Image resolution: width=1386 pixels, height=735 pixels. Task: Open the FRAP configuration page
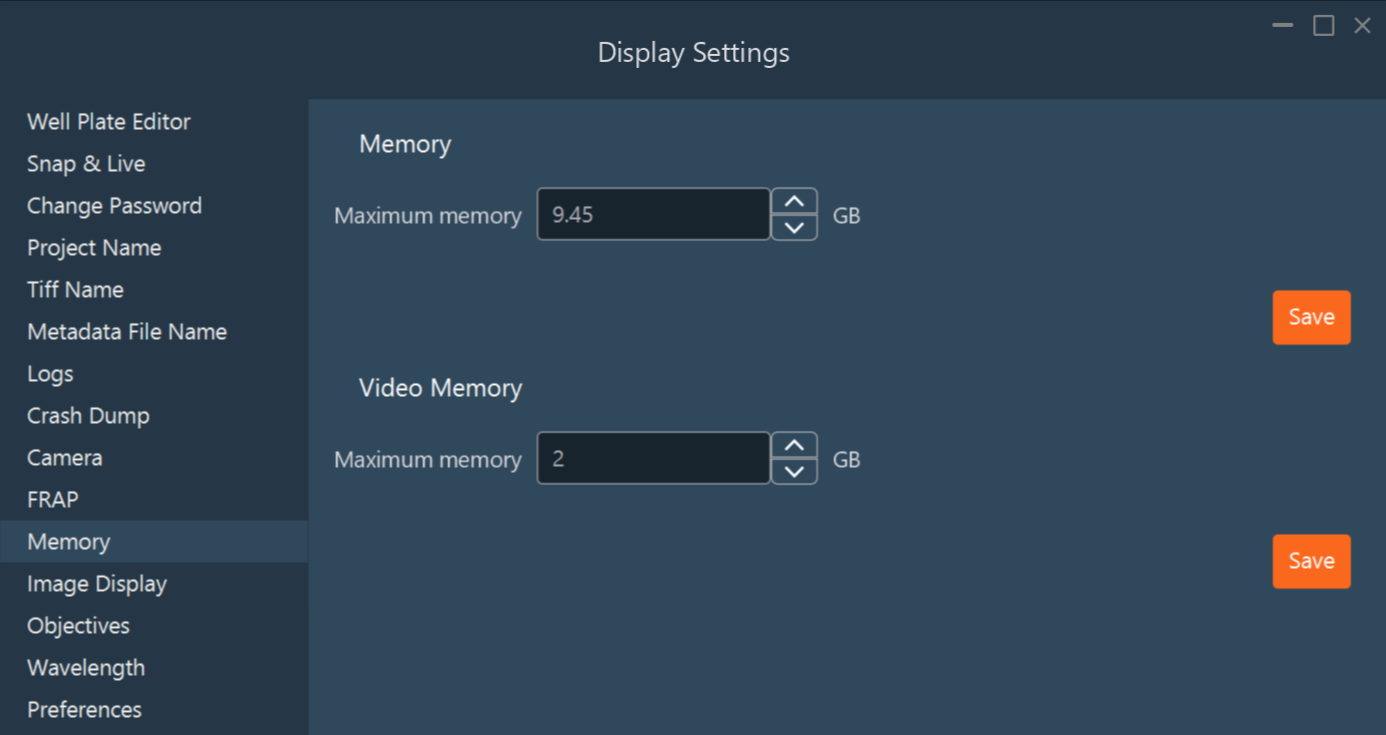tap(52, 499)
